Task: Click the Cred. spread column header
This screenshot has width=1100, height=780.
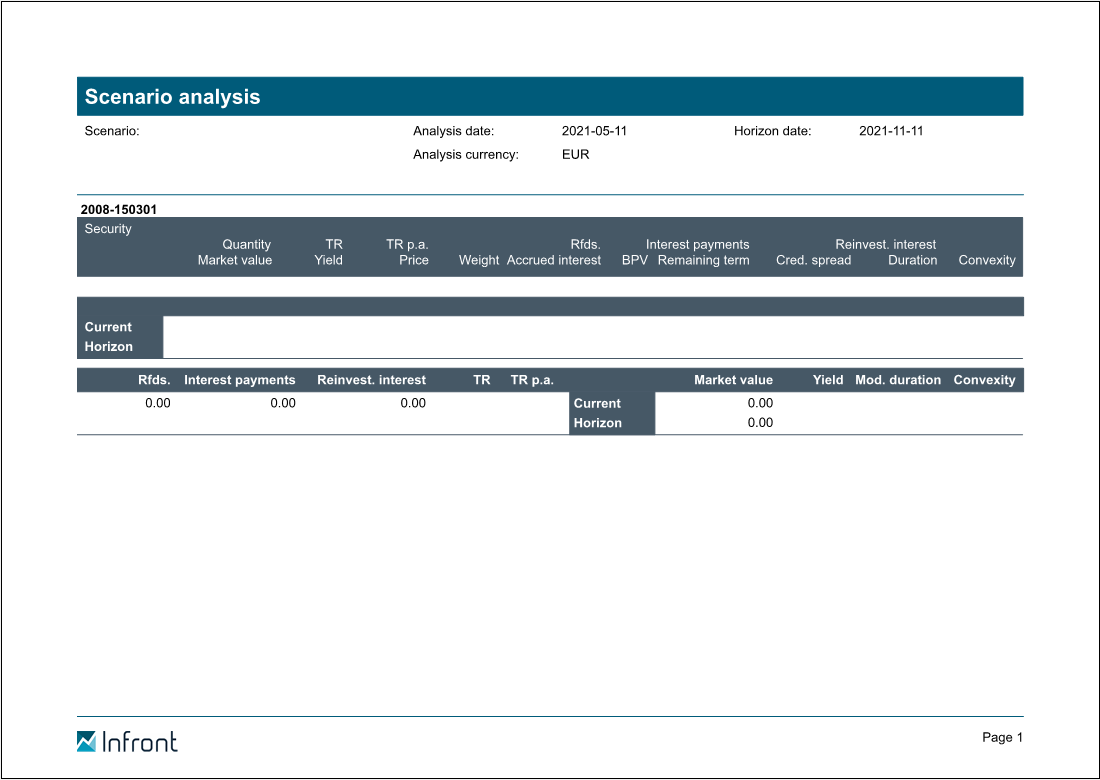Action: 813,260
